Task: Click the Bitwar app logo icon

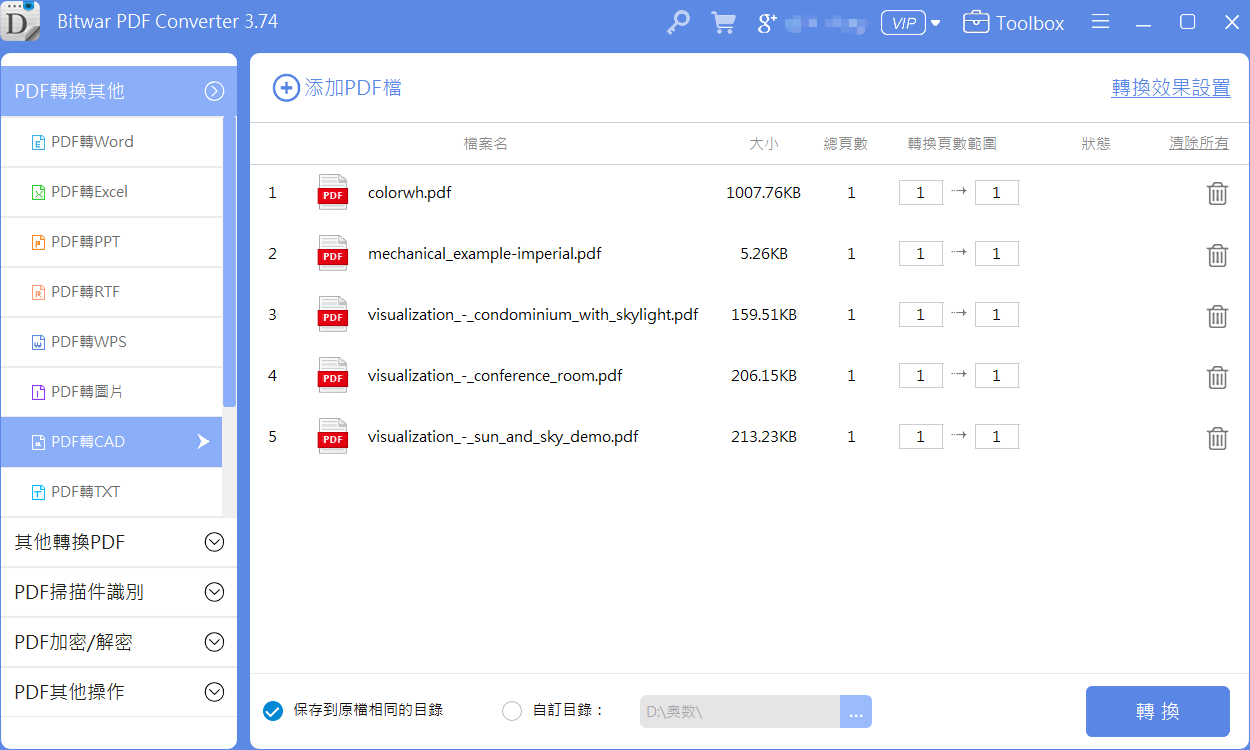Action: click(21, 21)
